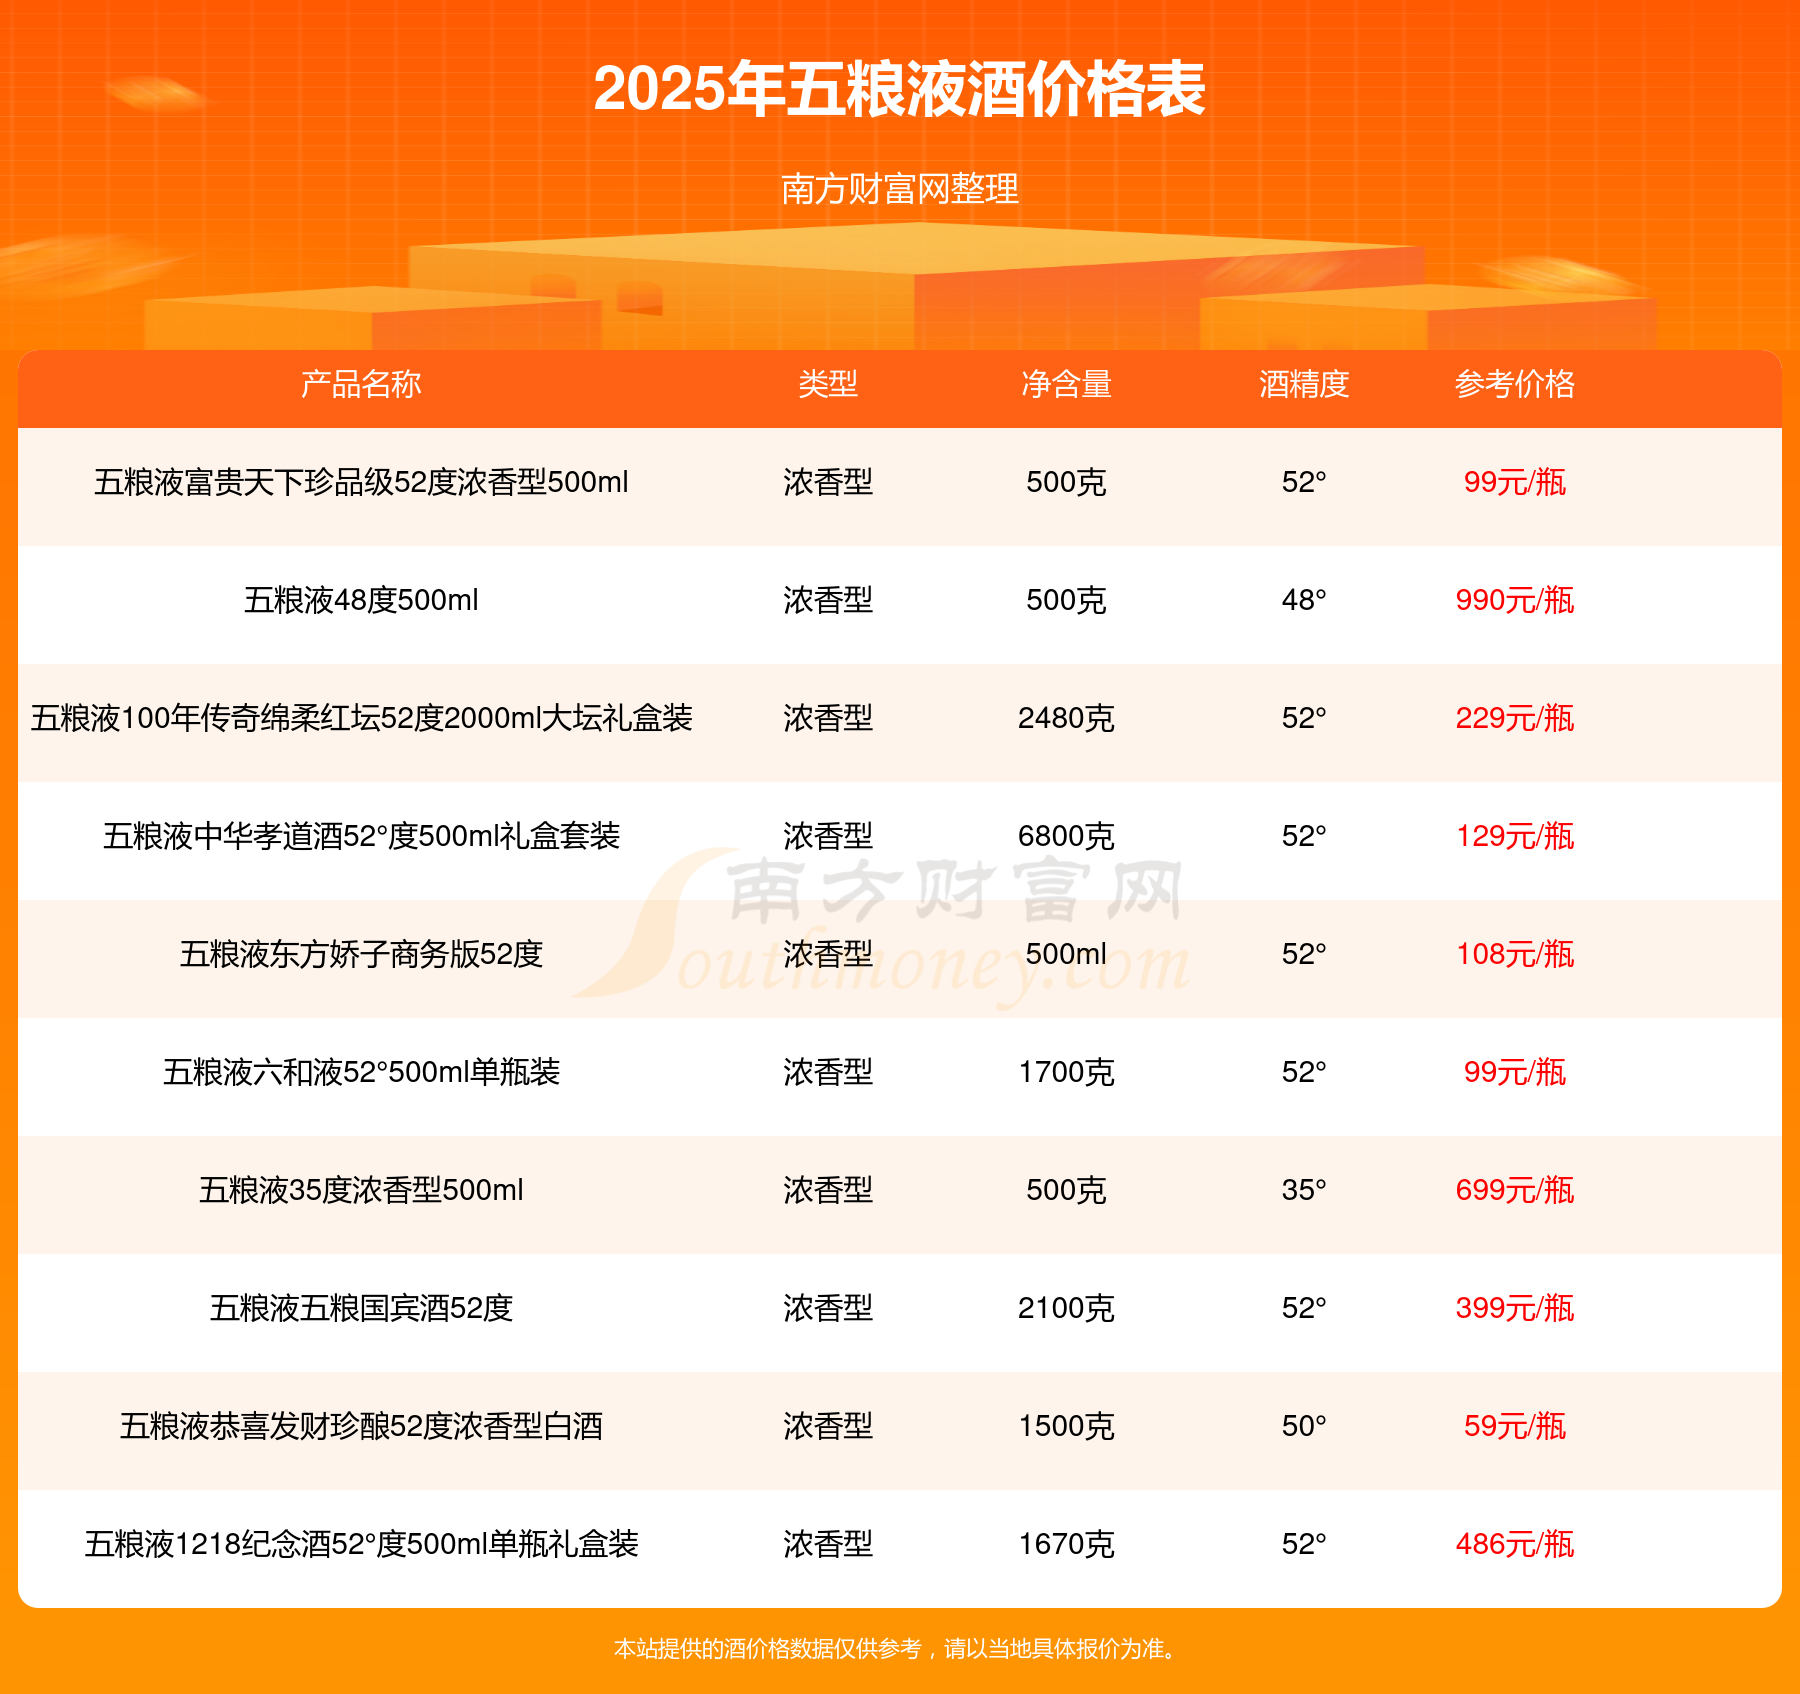This screenshot has width=1800, height=1694.
Task: Click the 6800克 net content cell
Action: point(1066,837)
